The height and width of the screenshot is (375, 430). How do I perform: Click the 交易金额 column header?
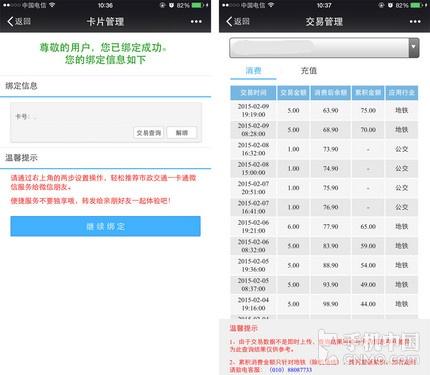click(x=293, y=93)
